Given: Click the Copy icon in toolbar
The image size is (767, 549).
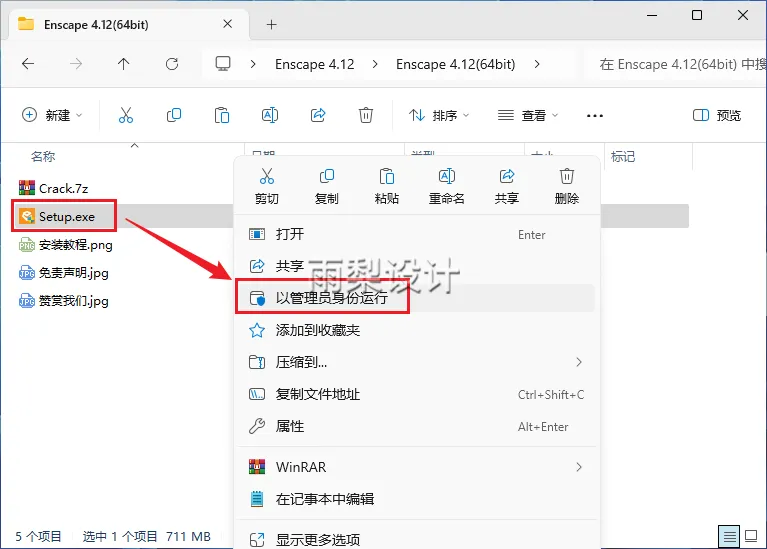Looking at the screenshot, I should point(174,115).
